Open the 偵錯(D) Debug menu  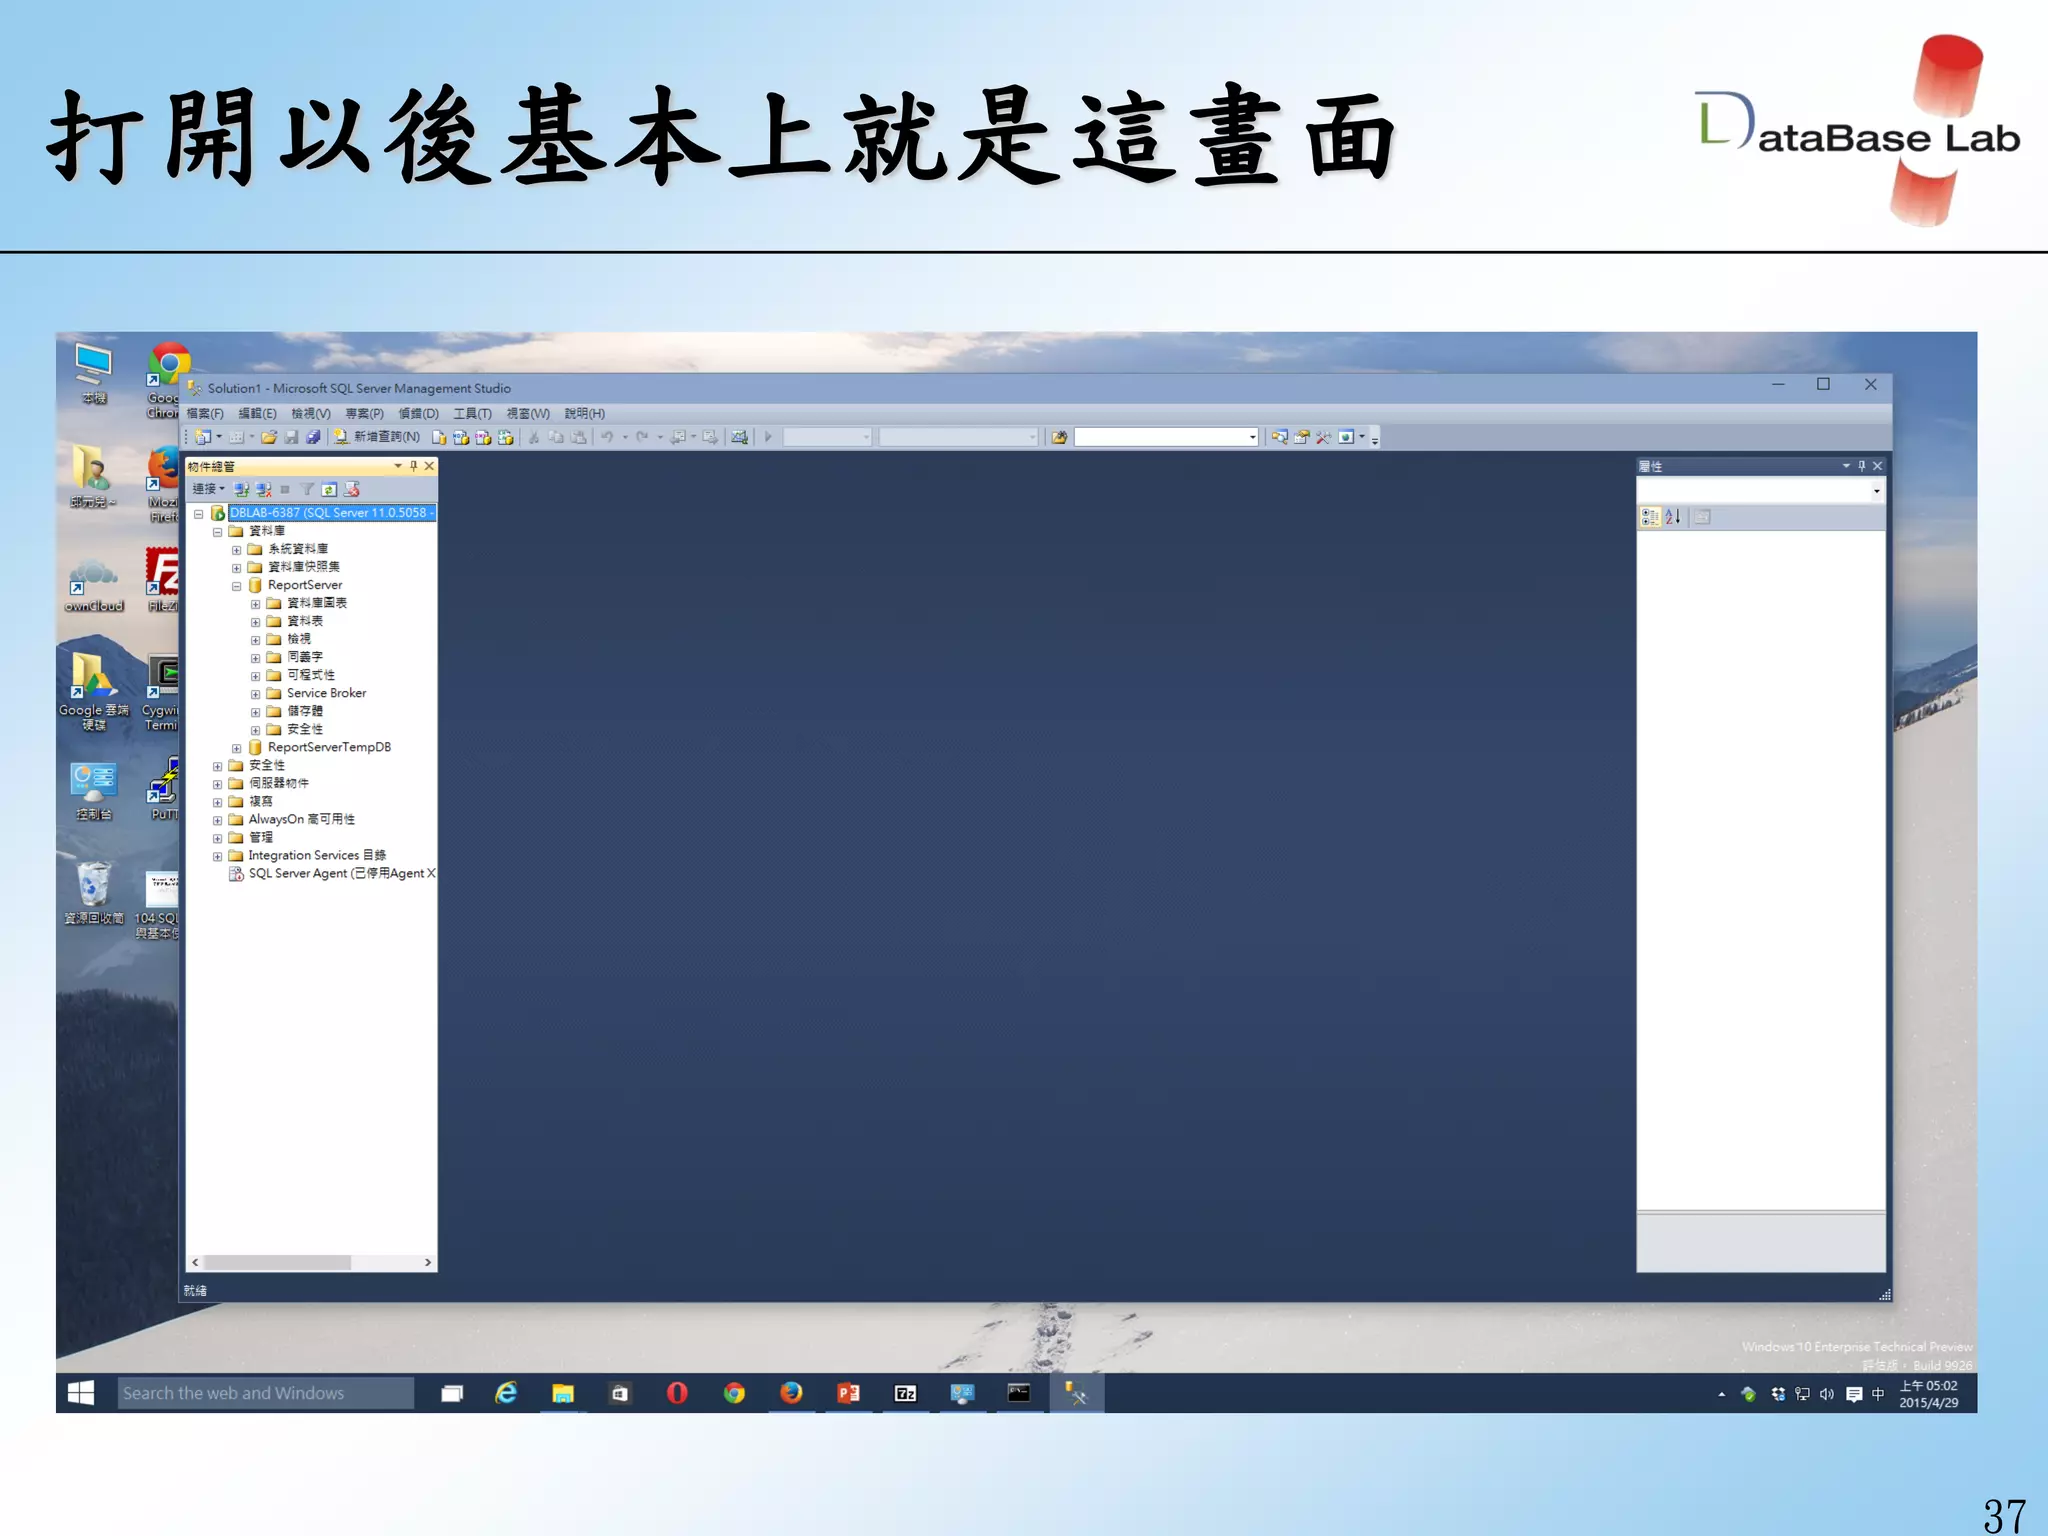[x=418, y=413]
